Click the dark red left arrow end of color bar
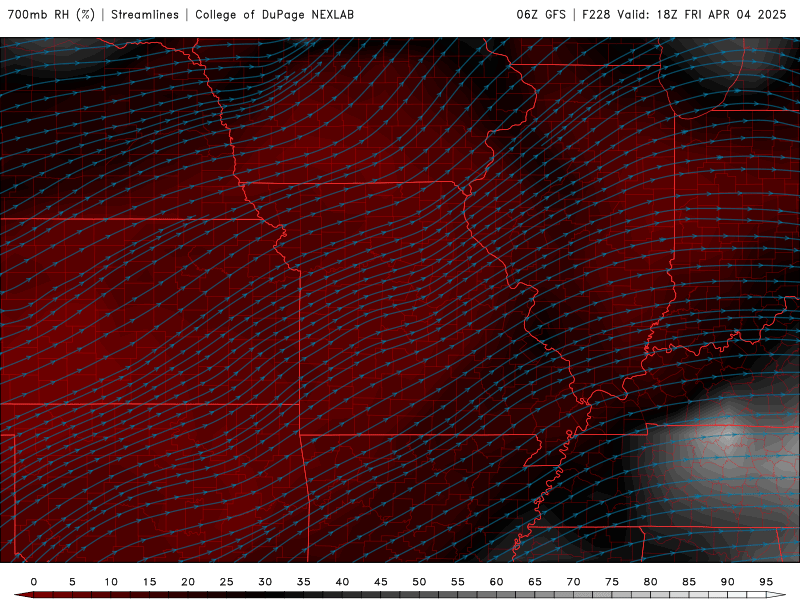The width and height of the screenshot is (800, 600). coord(23,595)
